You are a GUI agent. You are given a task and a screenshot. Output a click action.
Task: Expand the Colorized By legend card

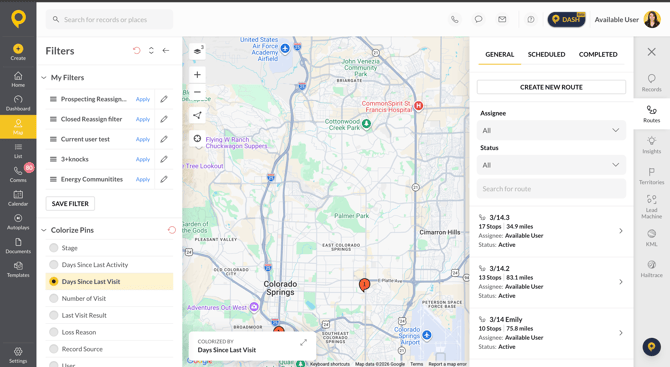303,342
